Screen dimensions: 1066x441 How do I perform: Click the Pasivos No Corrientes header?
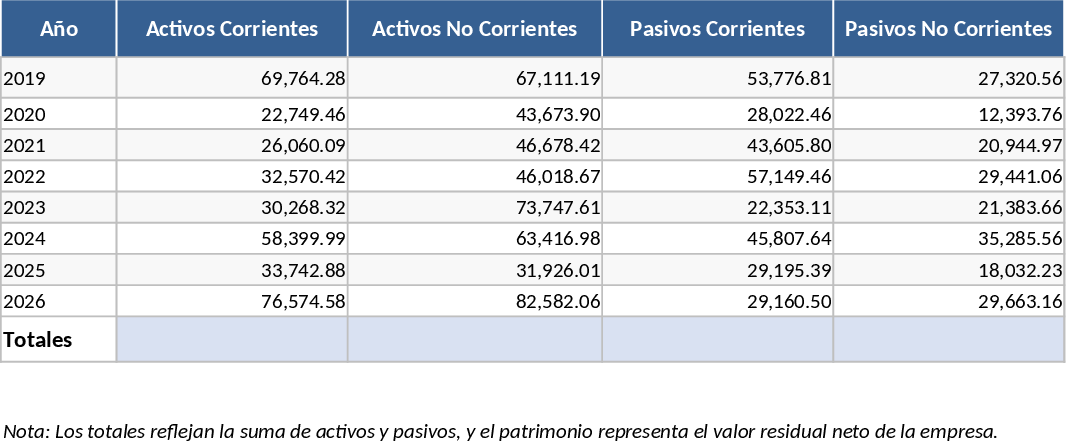(x=948, y=29)
